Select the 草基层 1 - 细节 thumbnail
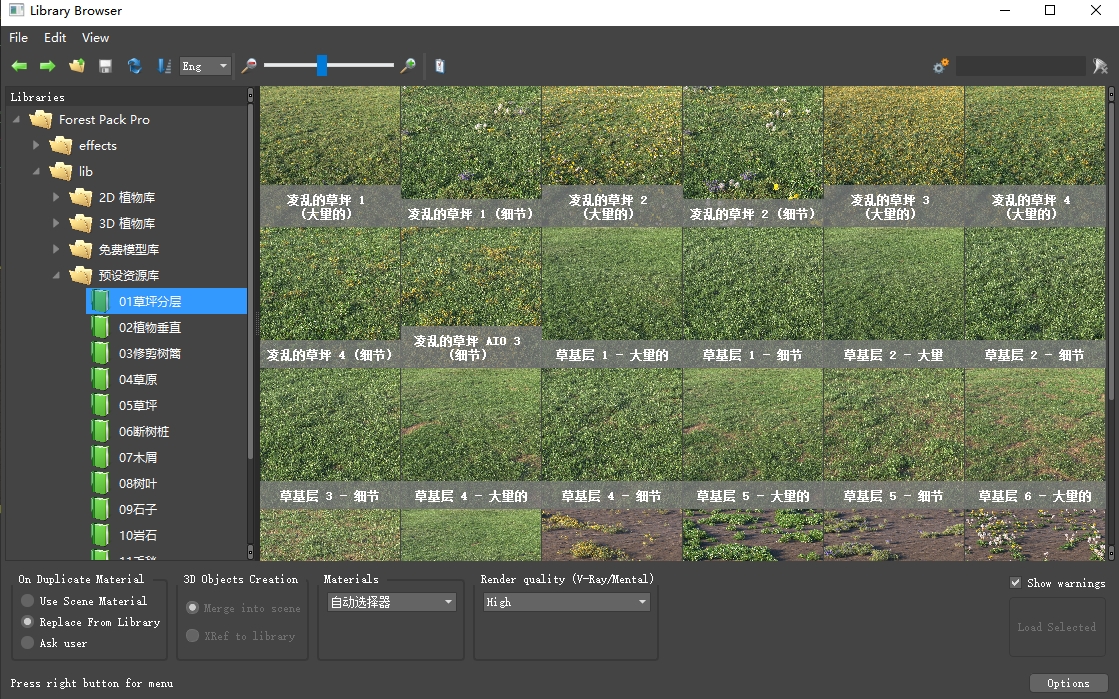1119x699 pixels. pyautogui.click(x=752, y=298)
